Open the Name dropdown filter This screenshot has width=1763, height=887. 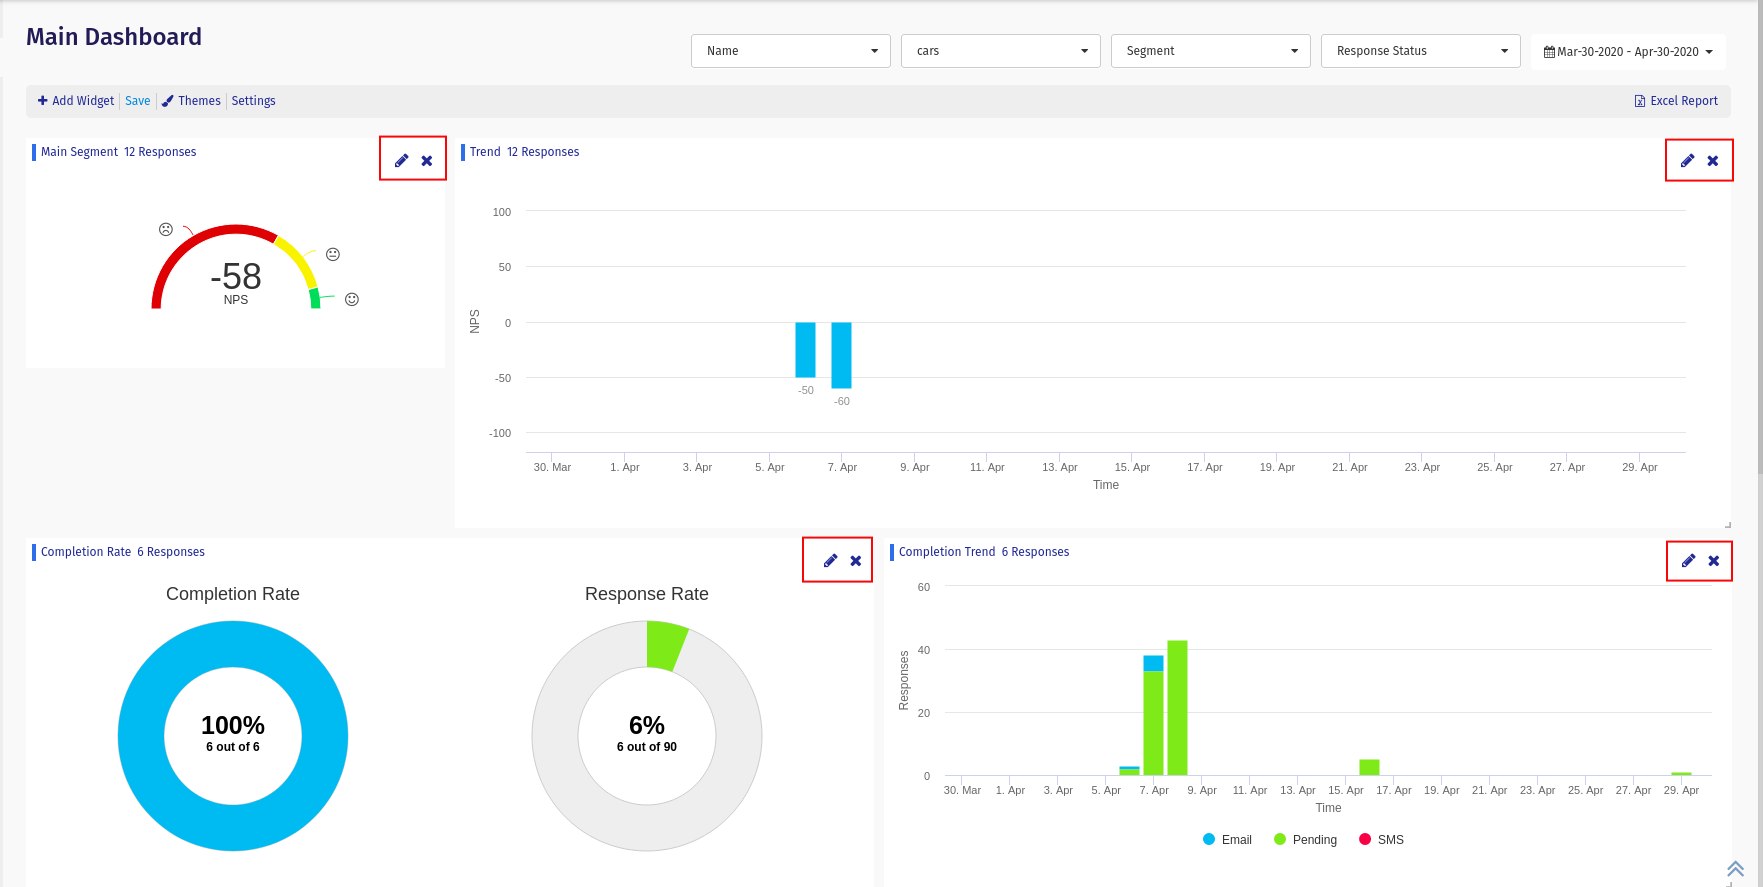[x=790, y=51]
